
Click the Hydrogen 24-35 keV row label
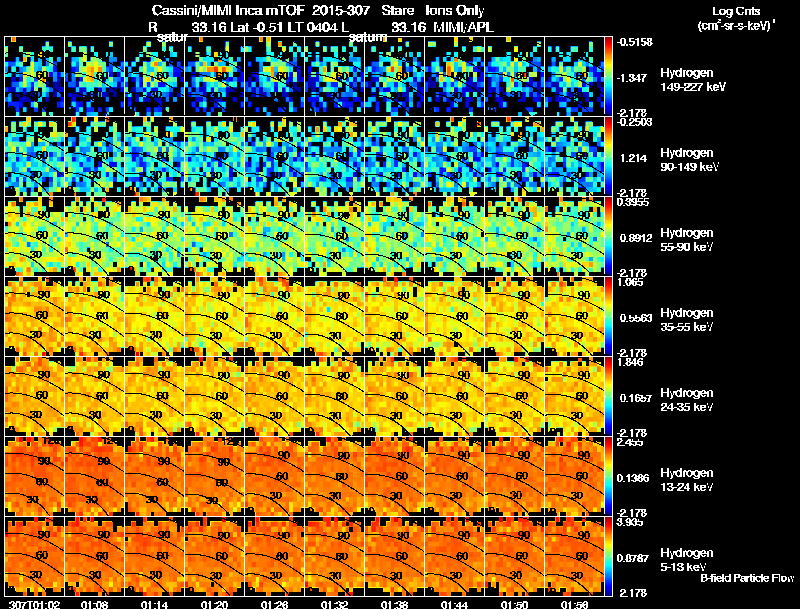tap(686, 400)
